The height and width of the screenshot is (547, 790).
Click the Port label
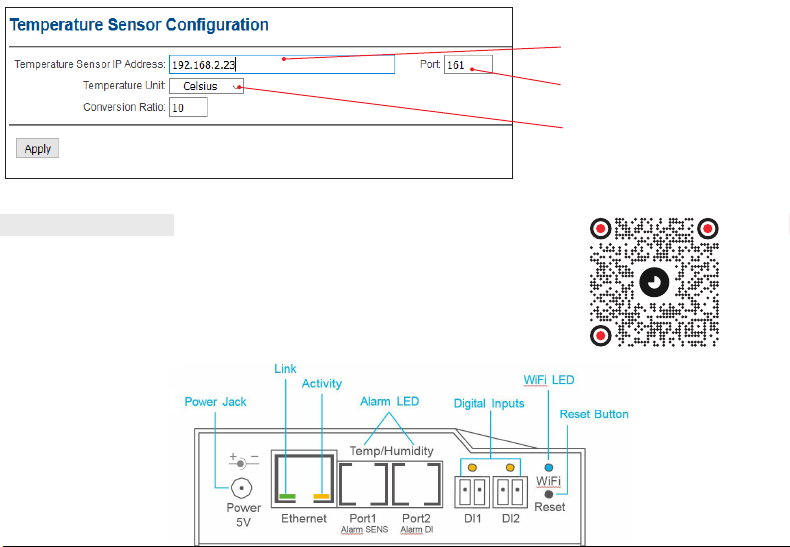[x=430, y=64]
